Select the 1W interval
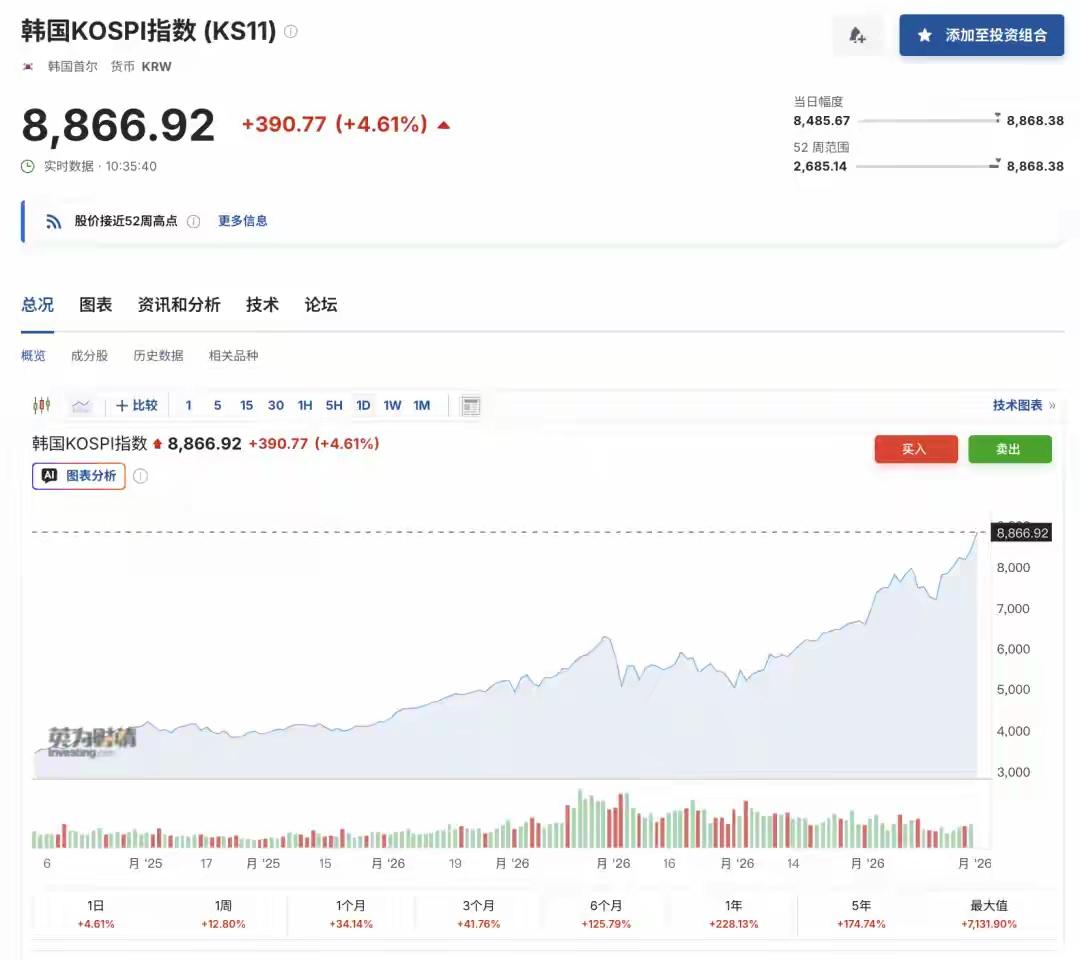This screenshot has width=1080, height=960. [x=393, y=406]
